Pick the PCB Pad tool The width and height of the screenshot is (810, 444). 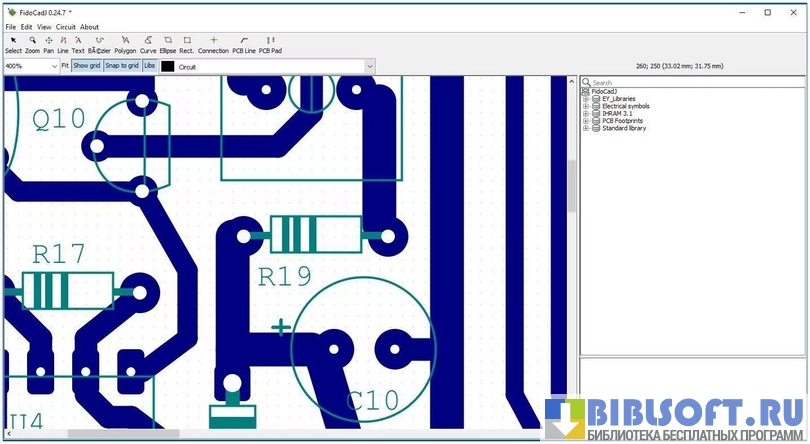(x=270, y=44)
